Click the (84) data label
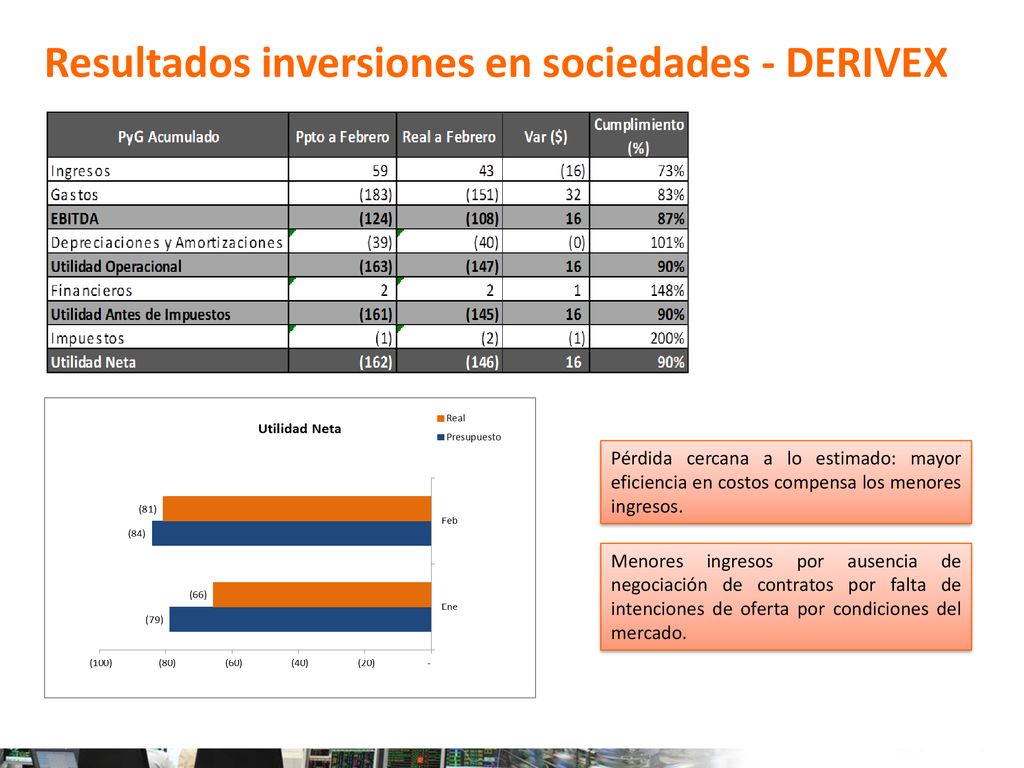 click(x=136, y=534)
